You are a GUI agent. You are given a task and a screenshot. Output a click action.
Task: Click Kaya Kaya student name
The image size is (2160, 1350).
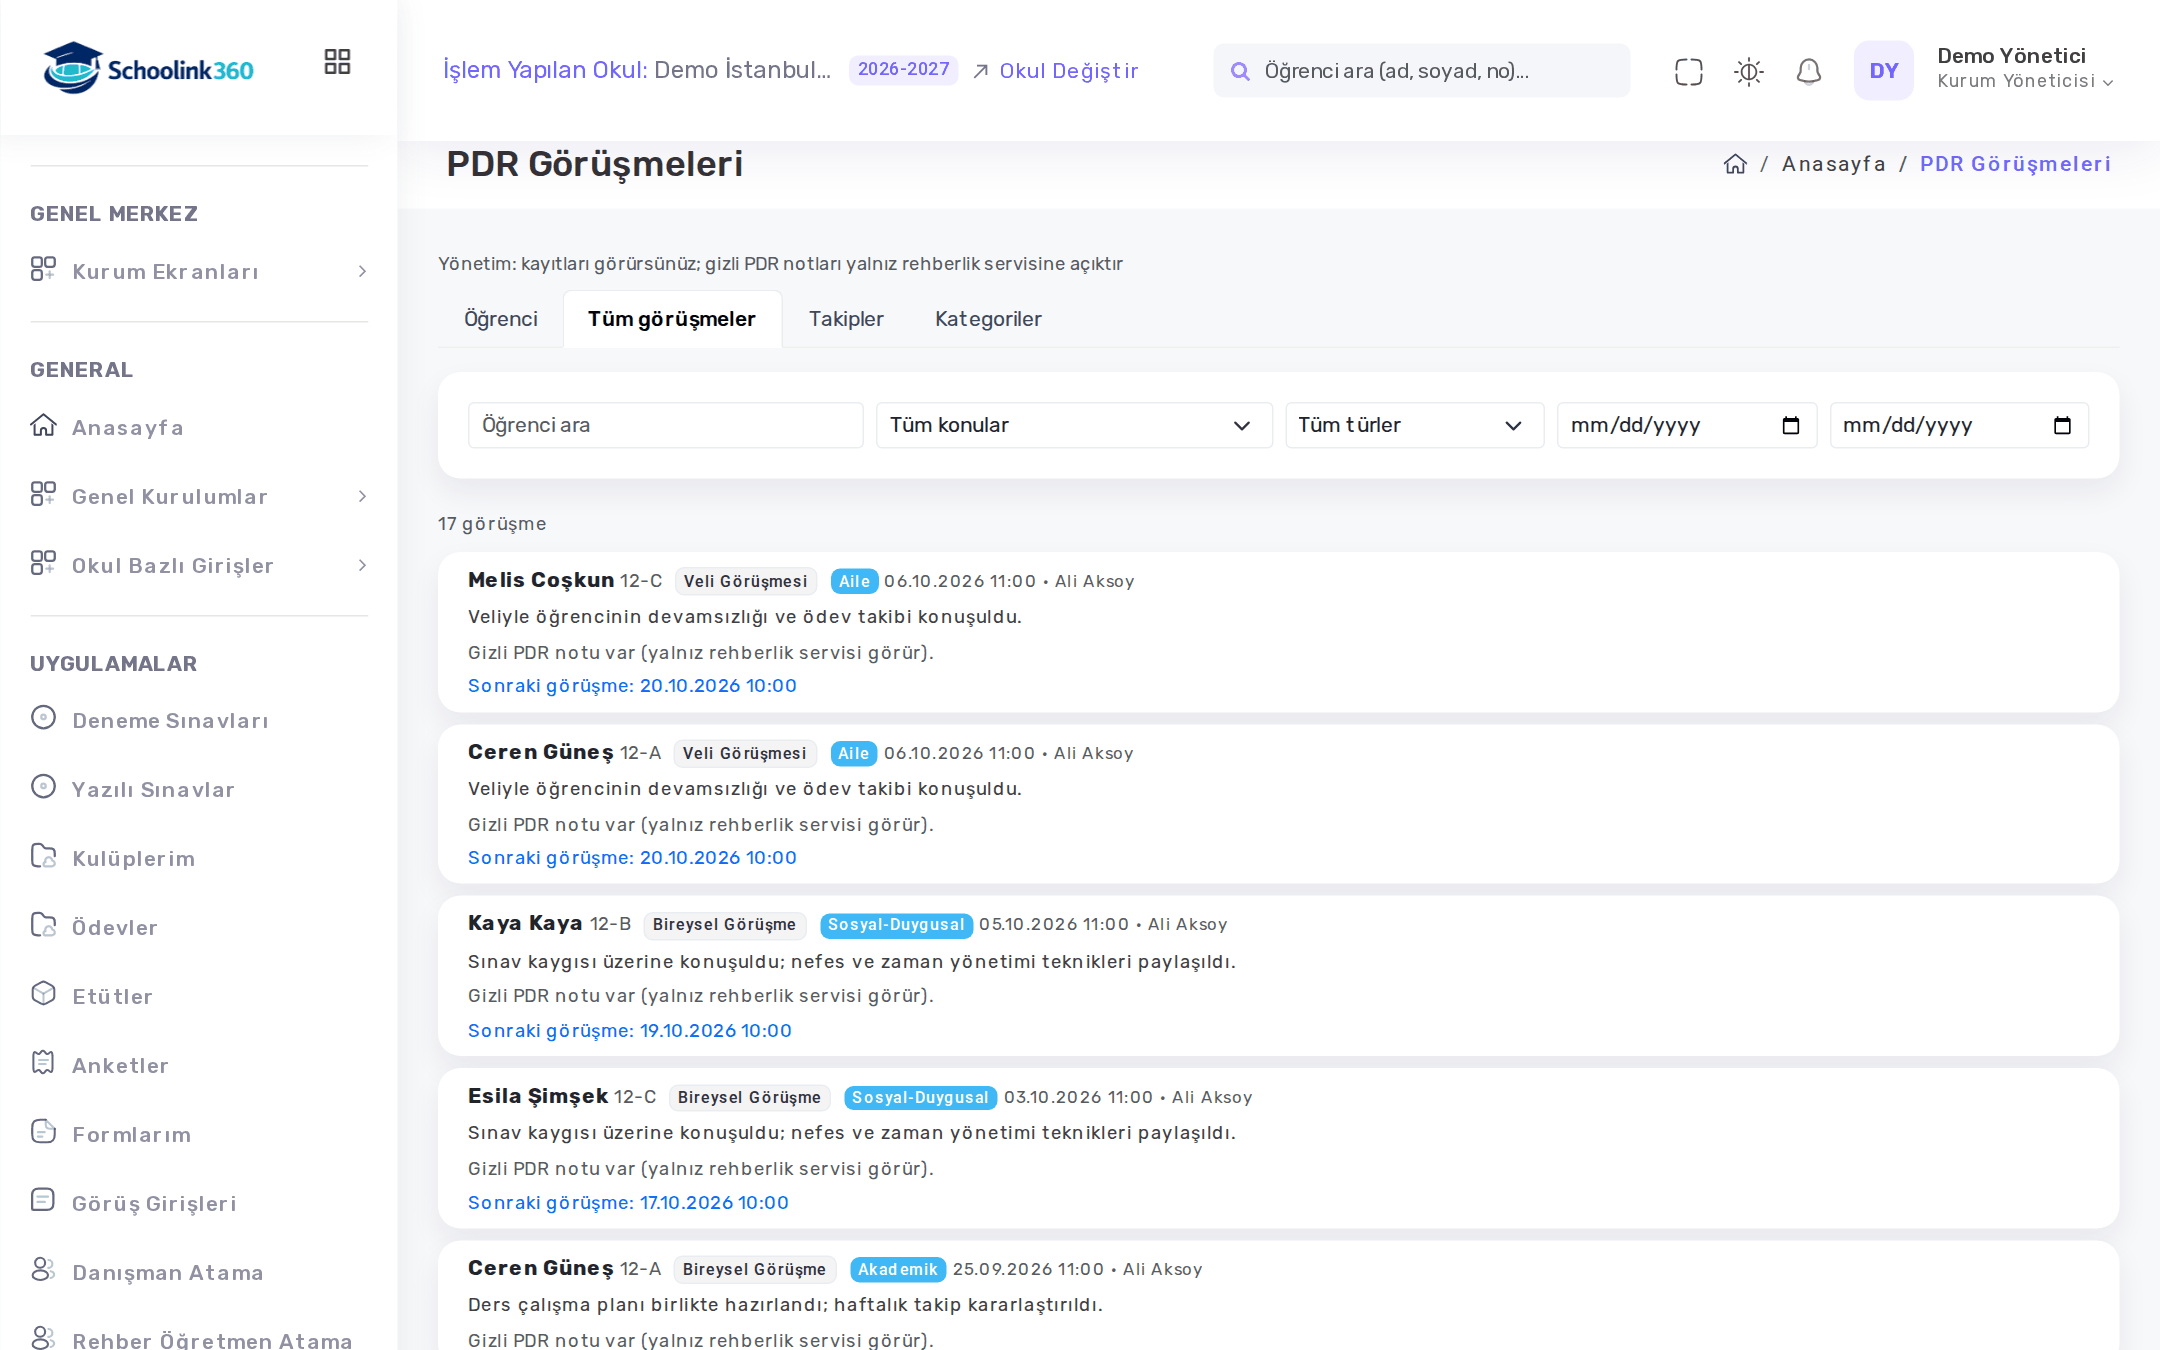[525, 923]
